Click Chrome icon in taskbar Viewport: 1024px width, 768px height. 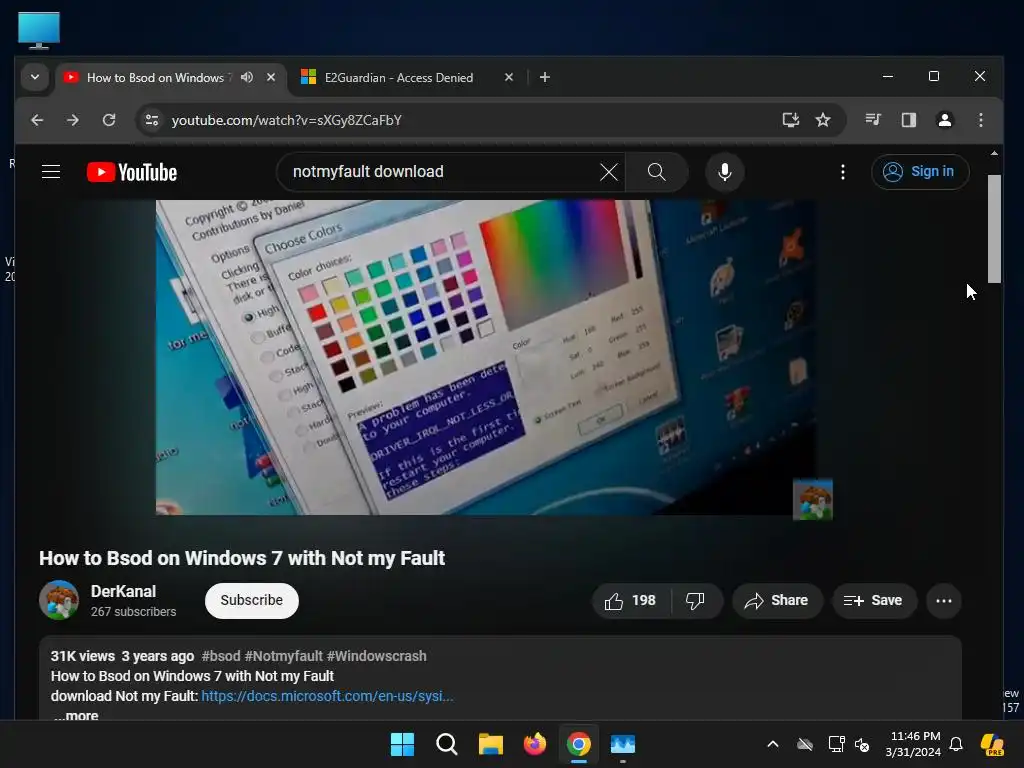click(x=579, y=744)
